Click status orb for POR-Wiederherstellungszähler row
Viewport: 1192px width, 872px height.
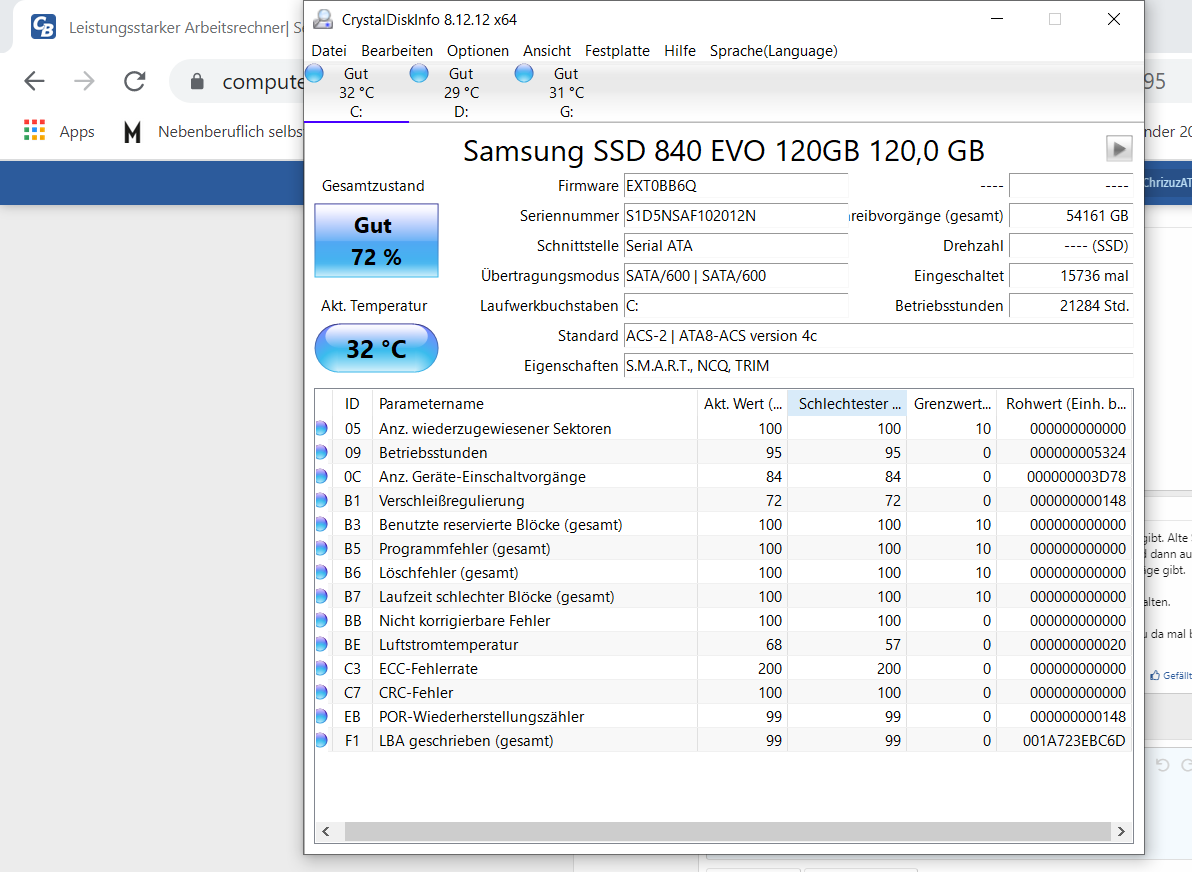click(322, 717)
